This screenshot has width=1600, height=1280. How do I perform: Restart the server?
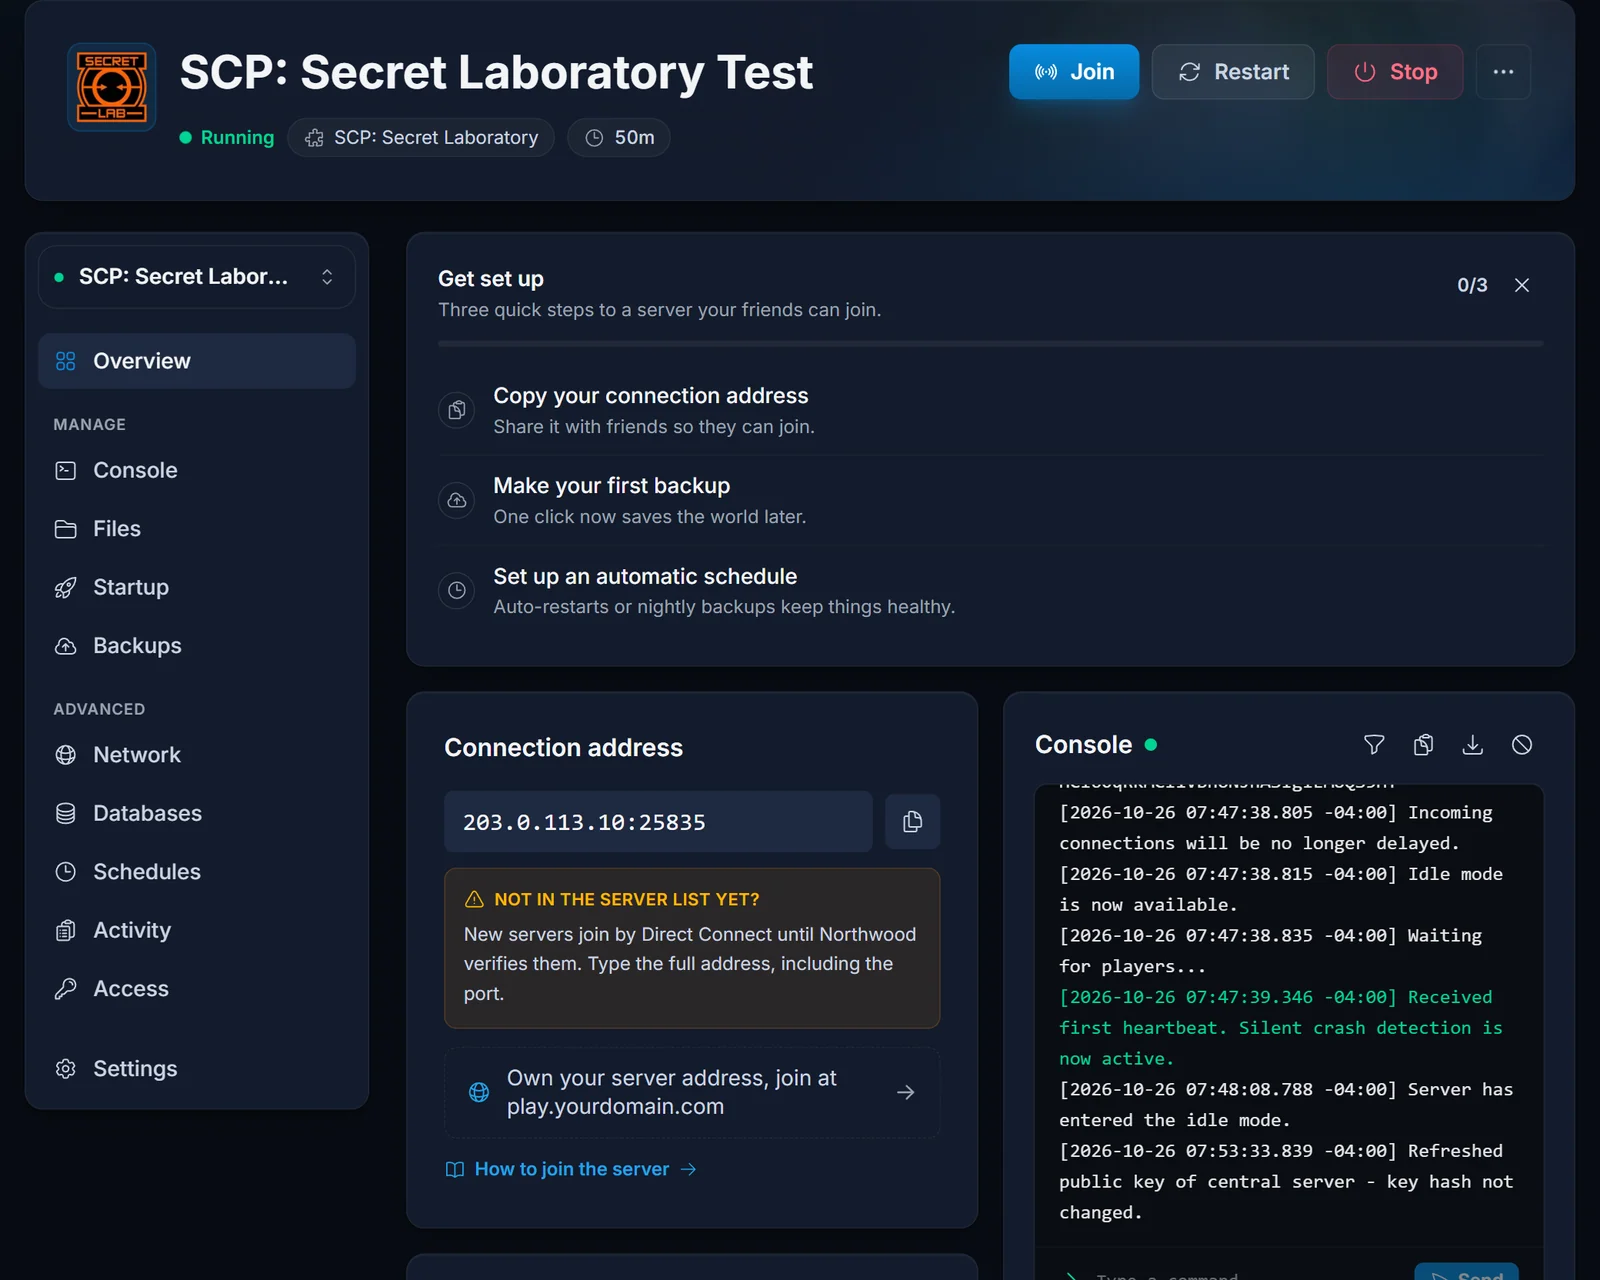tap(1233, 72)
